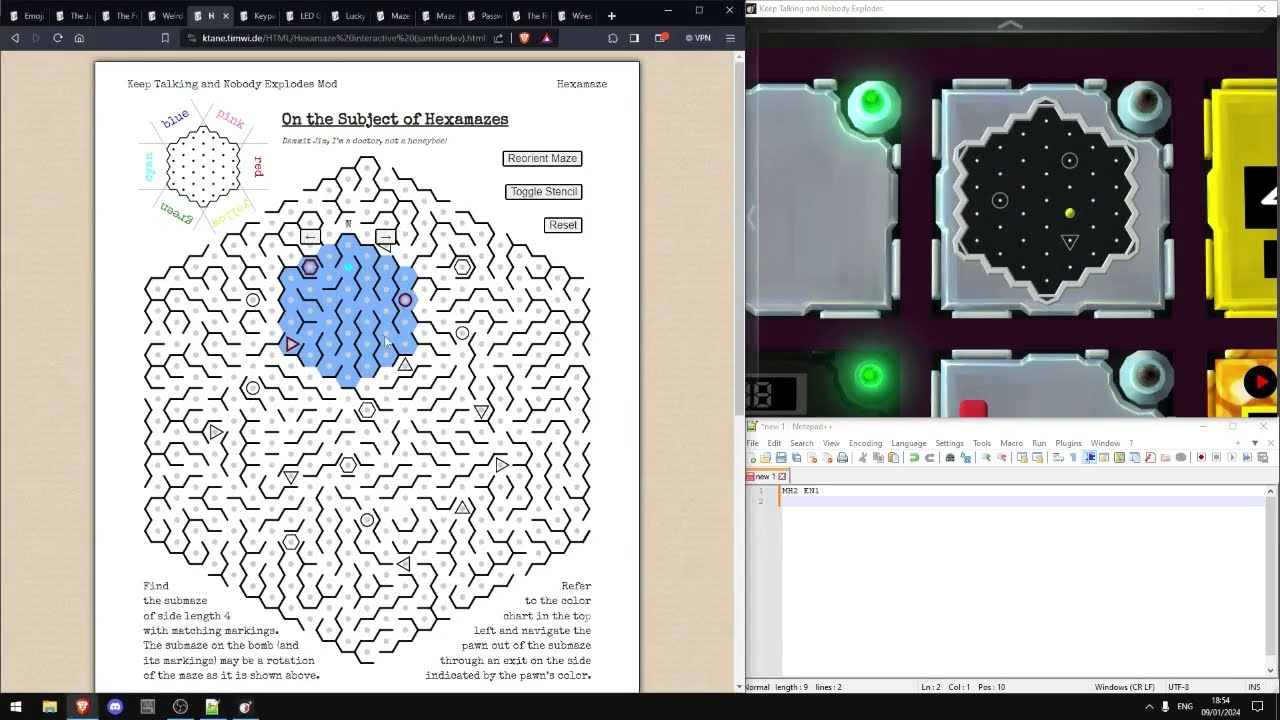This screenshot has height=720, width=1280.
Task: Click the Copy icon in Notepad++ toolbar
Action: point(878,458)
